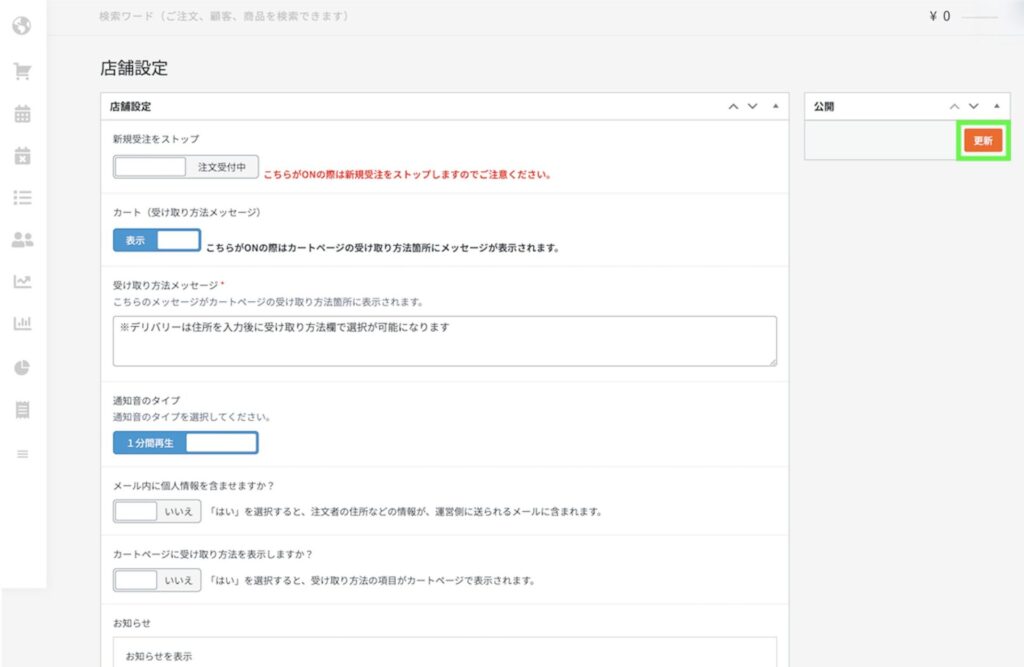
Task: Click the globe icon in the sidebar
Action: click(x=22, y=25)
